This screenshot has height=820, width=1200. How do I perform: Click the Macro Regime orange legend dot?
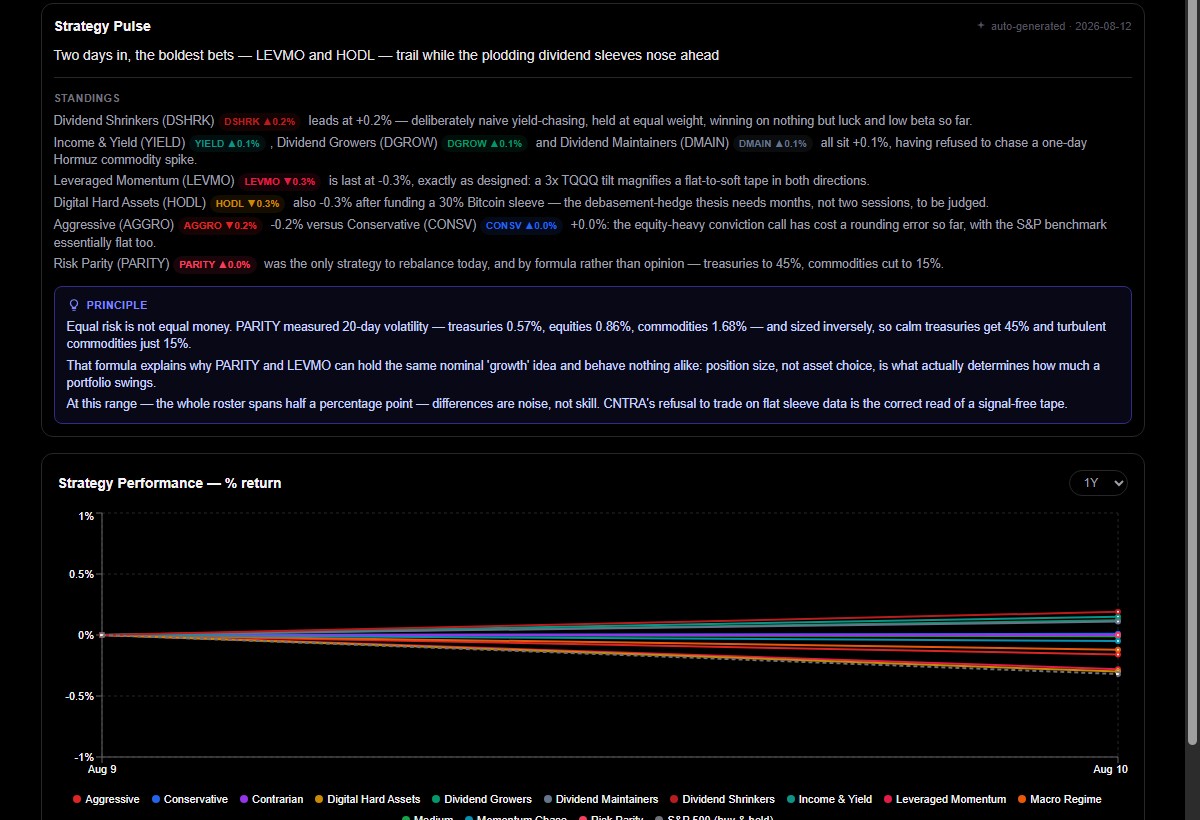pos(1021,799)
